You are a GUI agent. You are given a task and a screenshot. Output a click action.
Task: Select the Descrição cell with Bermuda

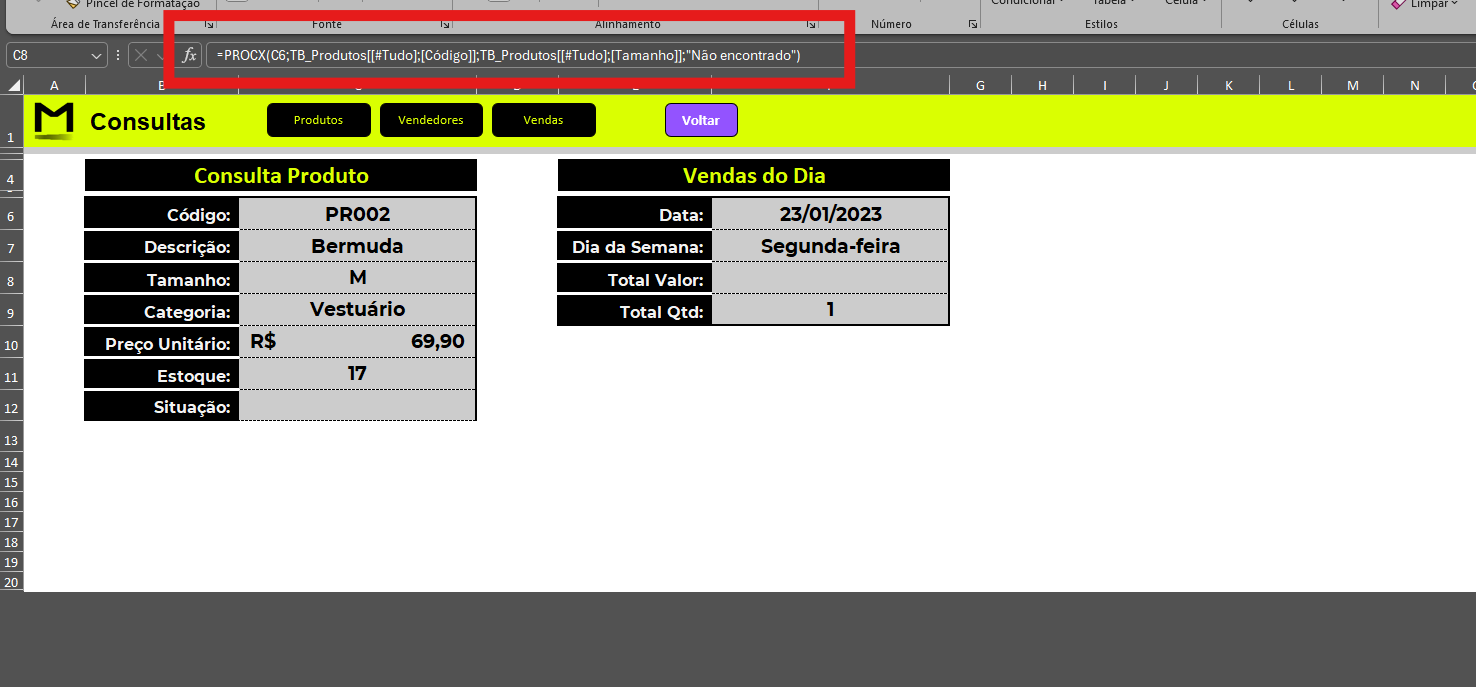(358, 246)
